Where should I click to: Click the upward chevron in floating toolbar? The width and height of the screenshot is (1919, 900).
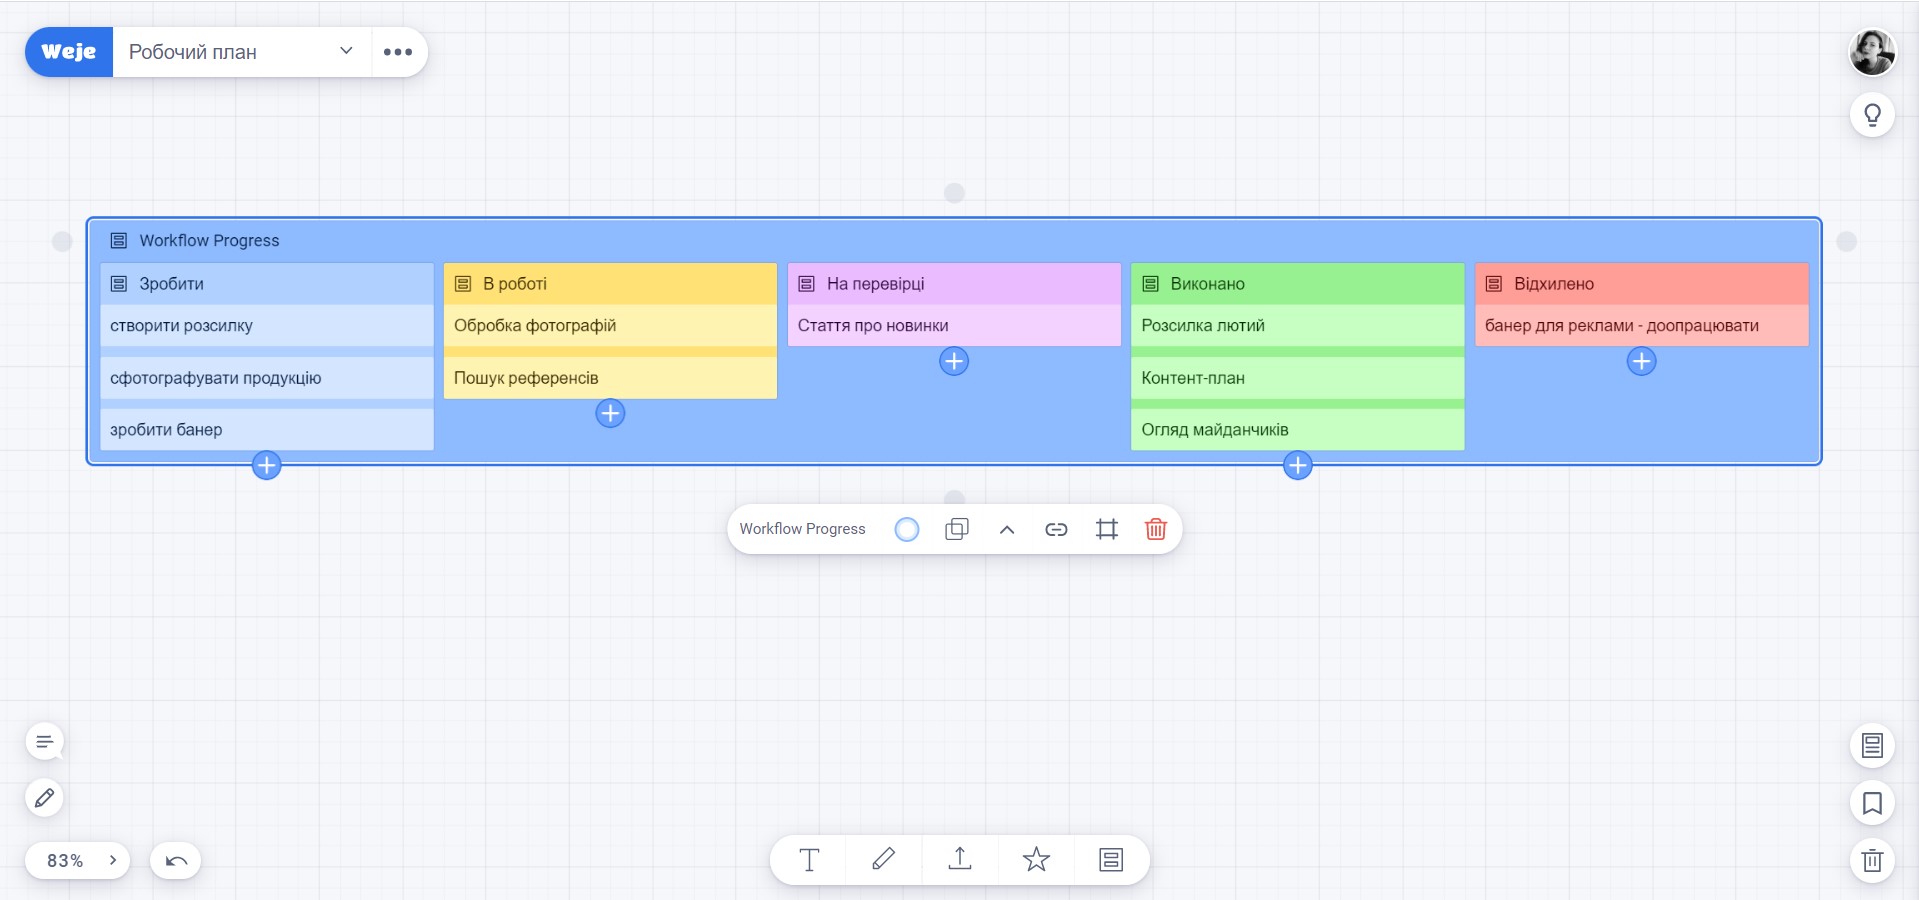1006,529
